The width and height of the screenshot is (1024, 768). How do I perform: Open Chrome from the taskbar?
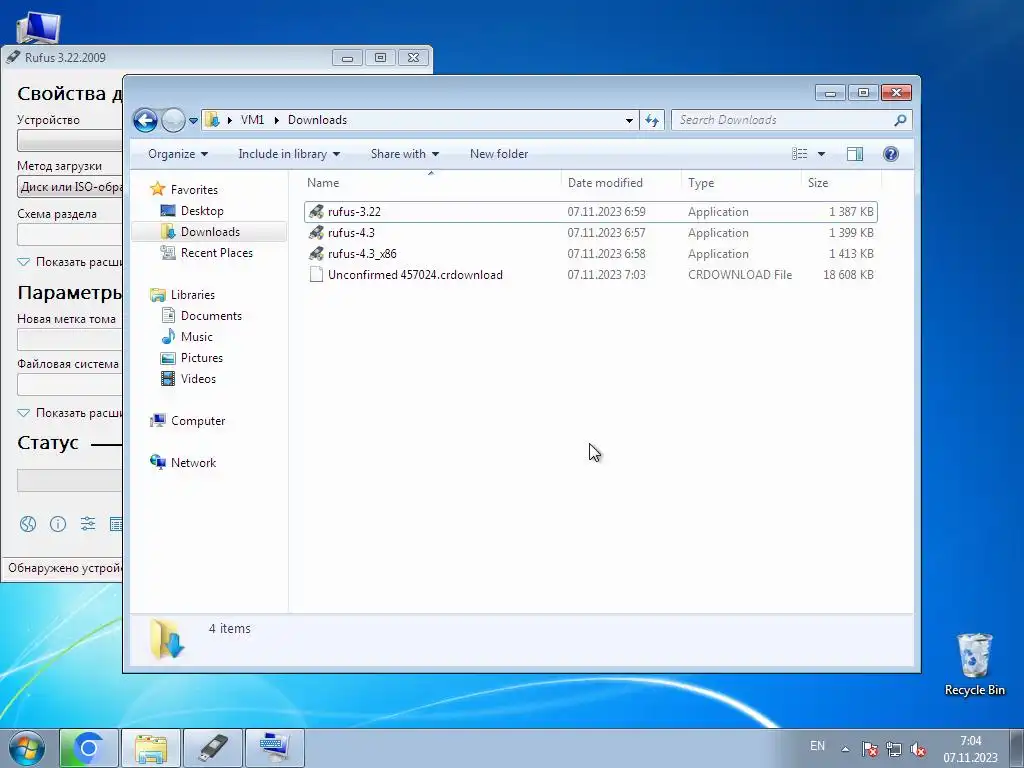(x=89, y=748)
